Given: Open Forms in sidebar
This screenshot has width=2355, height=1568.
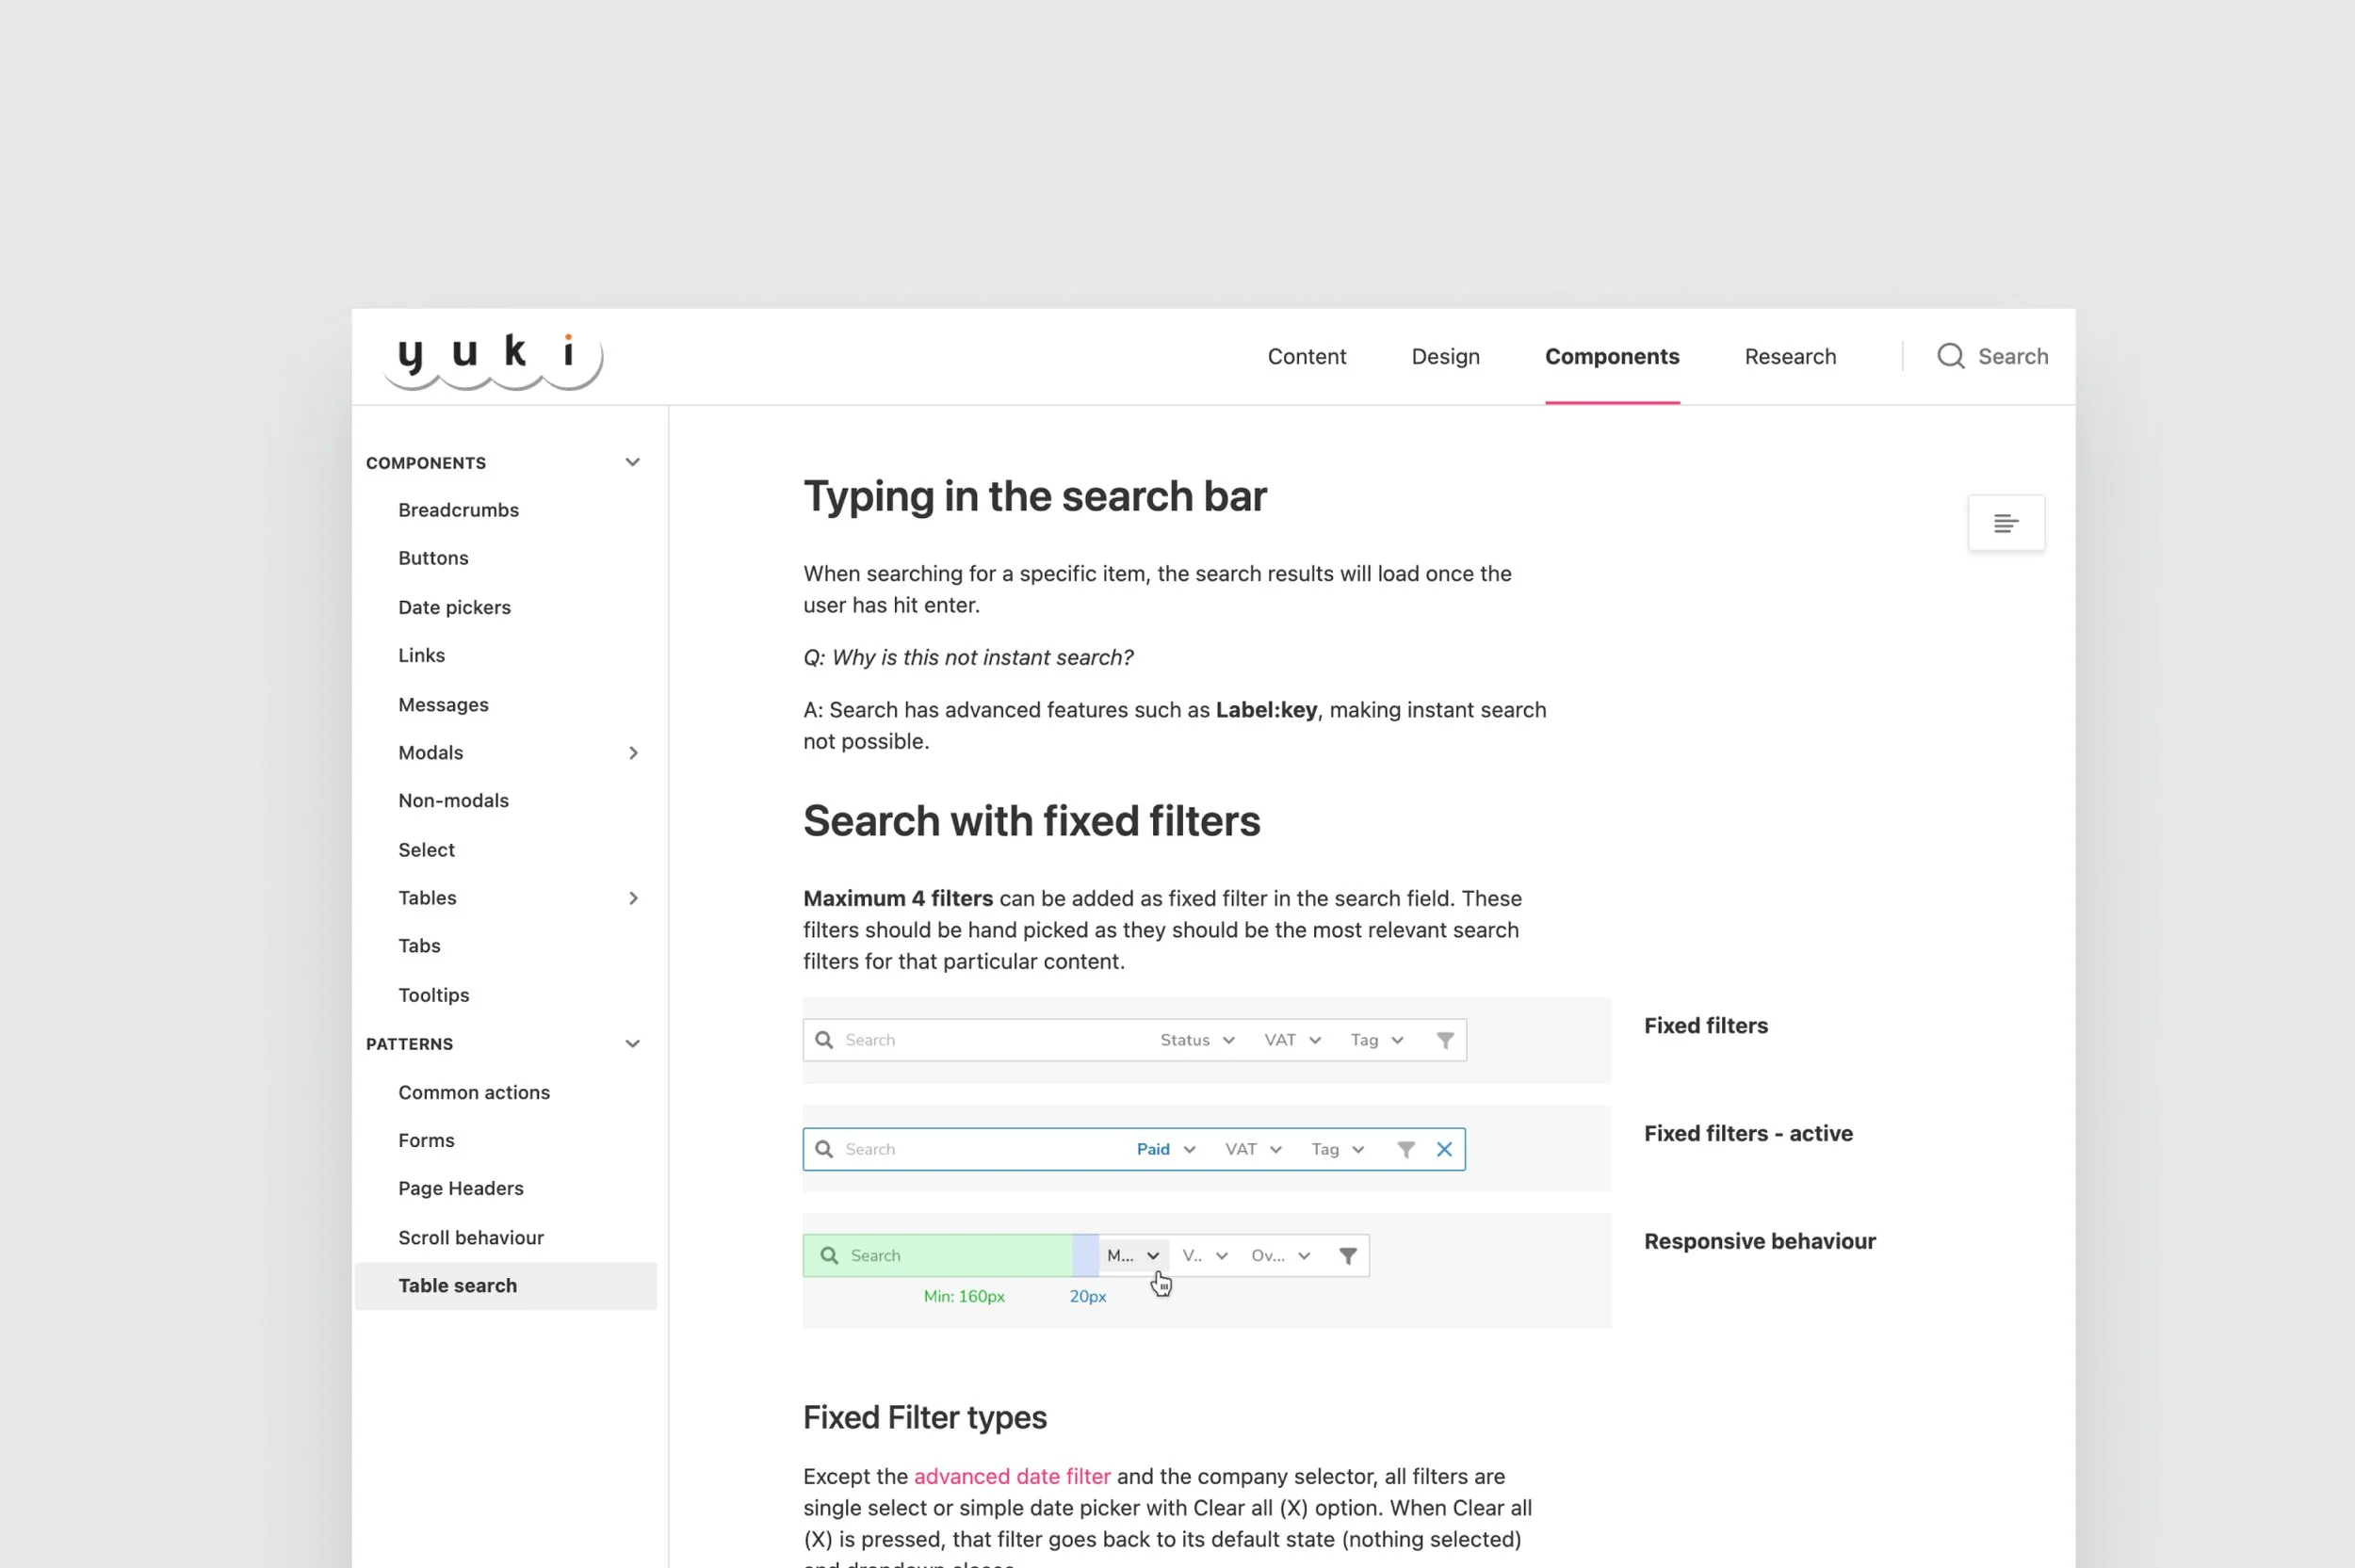Looking at the screenshot, I should (426, 1141).
